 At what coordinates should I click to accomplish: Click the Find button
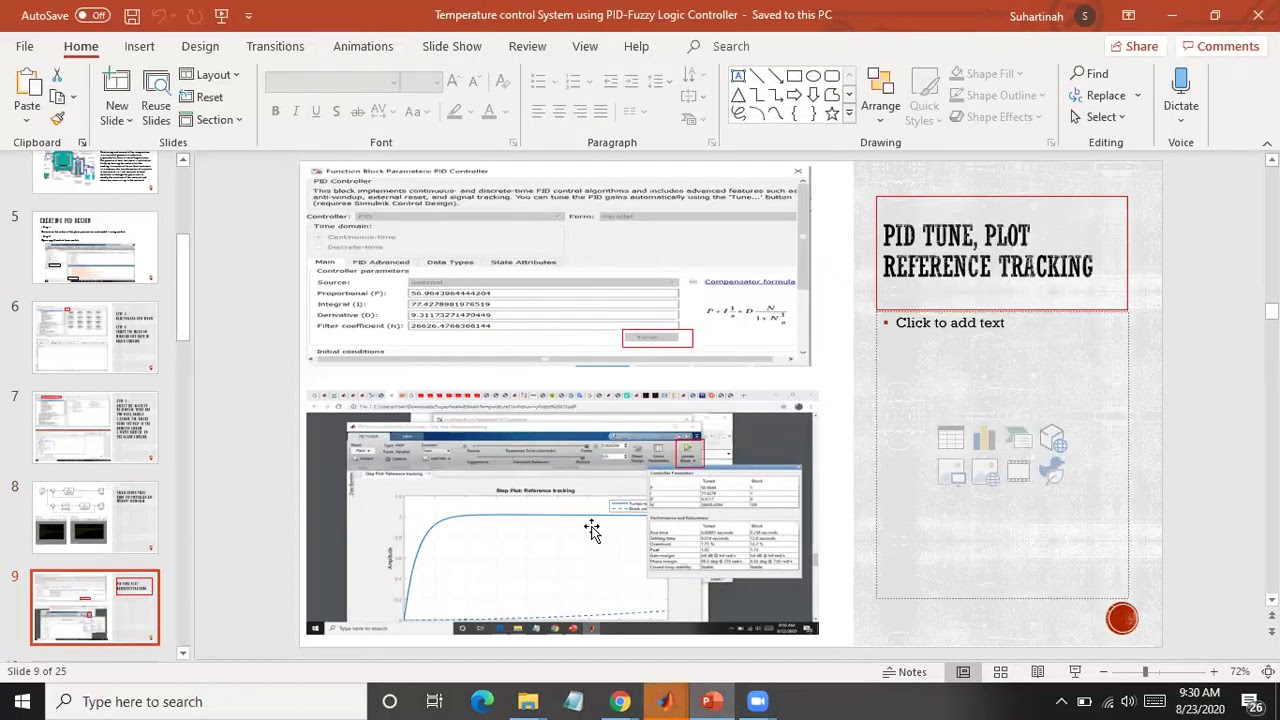click(x=1089, y=74)
